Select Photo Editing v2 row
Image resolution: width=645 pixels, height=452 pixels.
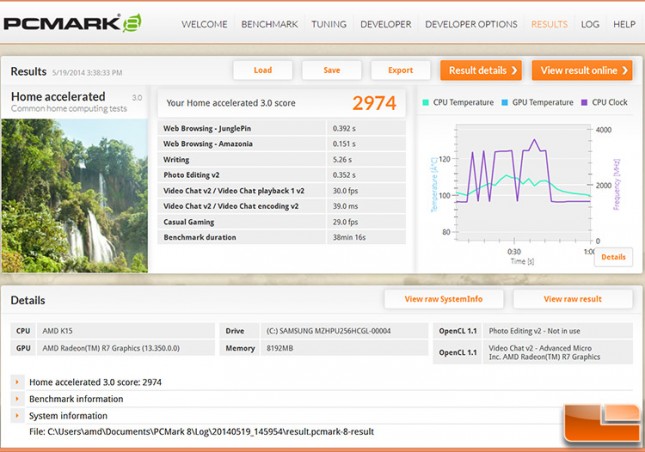[282, 175]
